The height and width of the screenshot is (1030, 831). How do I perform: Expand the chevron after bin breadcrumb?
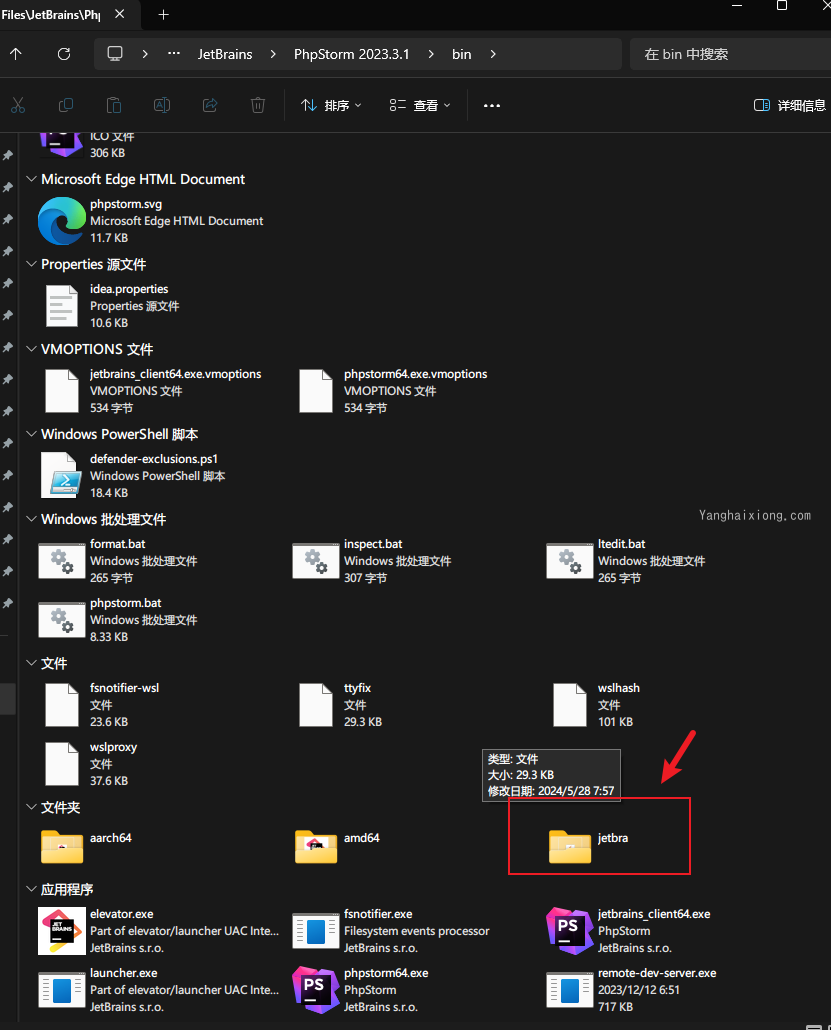[x=493, y=54]
